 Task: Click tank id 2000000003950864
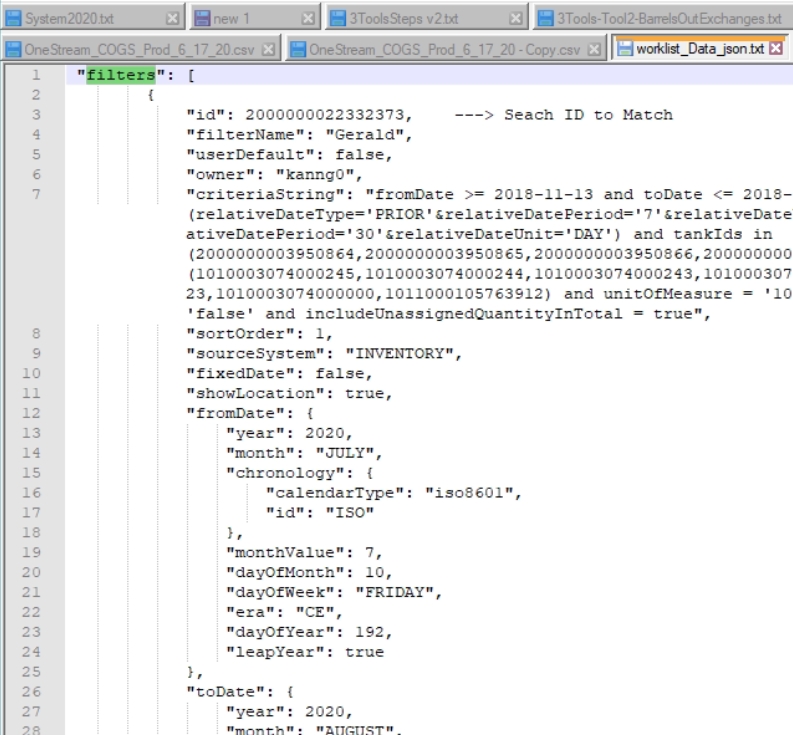276,254
